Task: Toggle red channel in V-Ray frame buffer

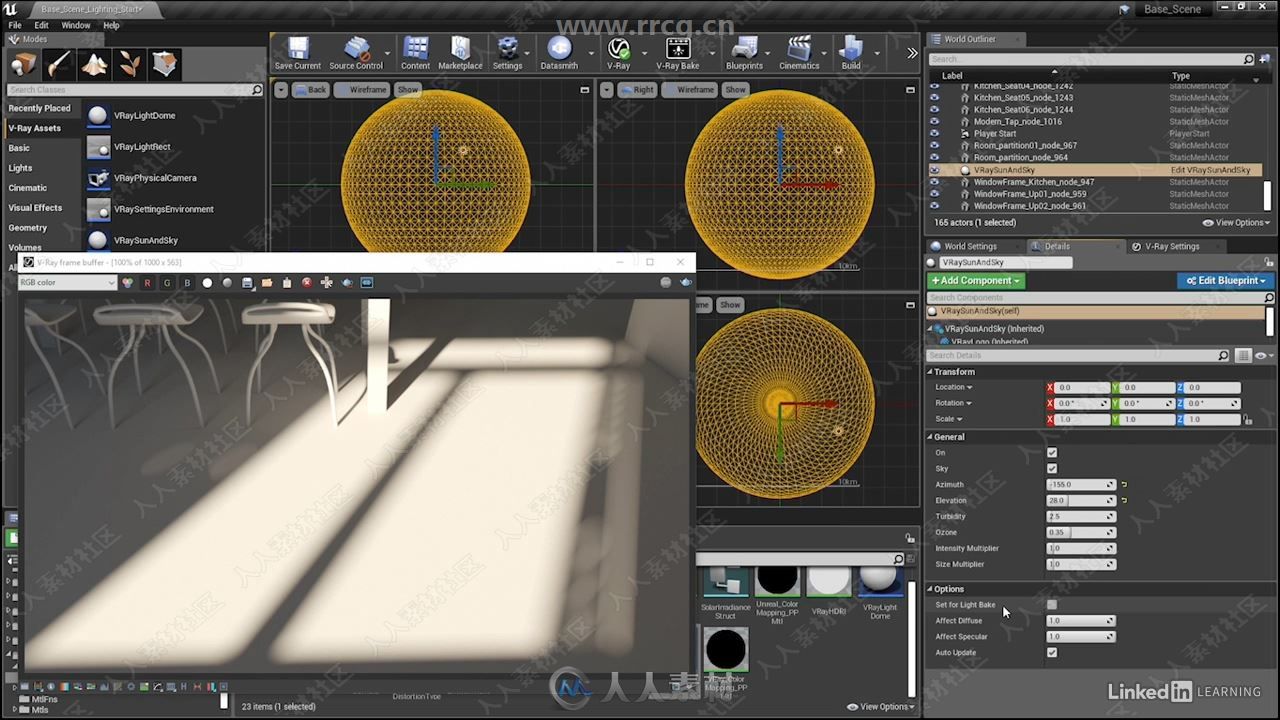Action: click(x=147, y=283)
